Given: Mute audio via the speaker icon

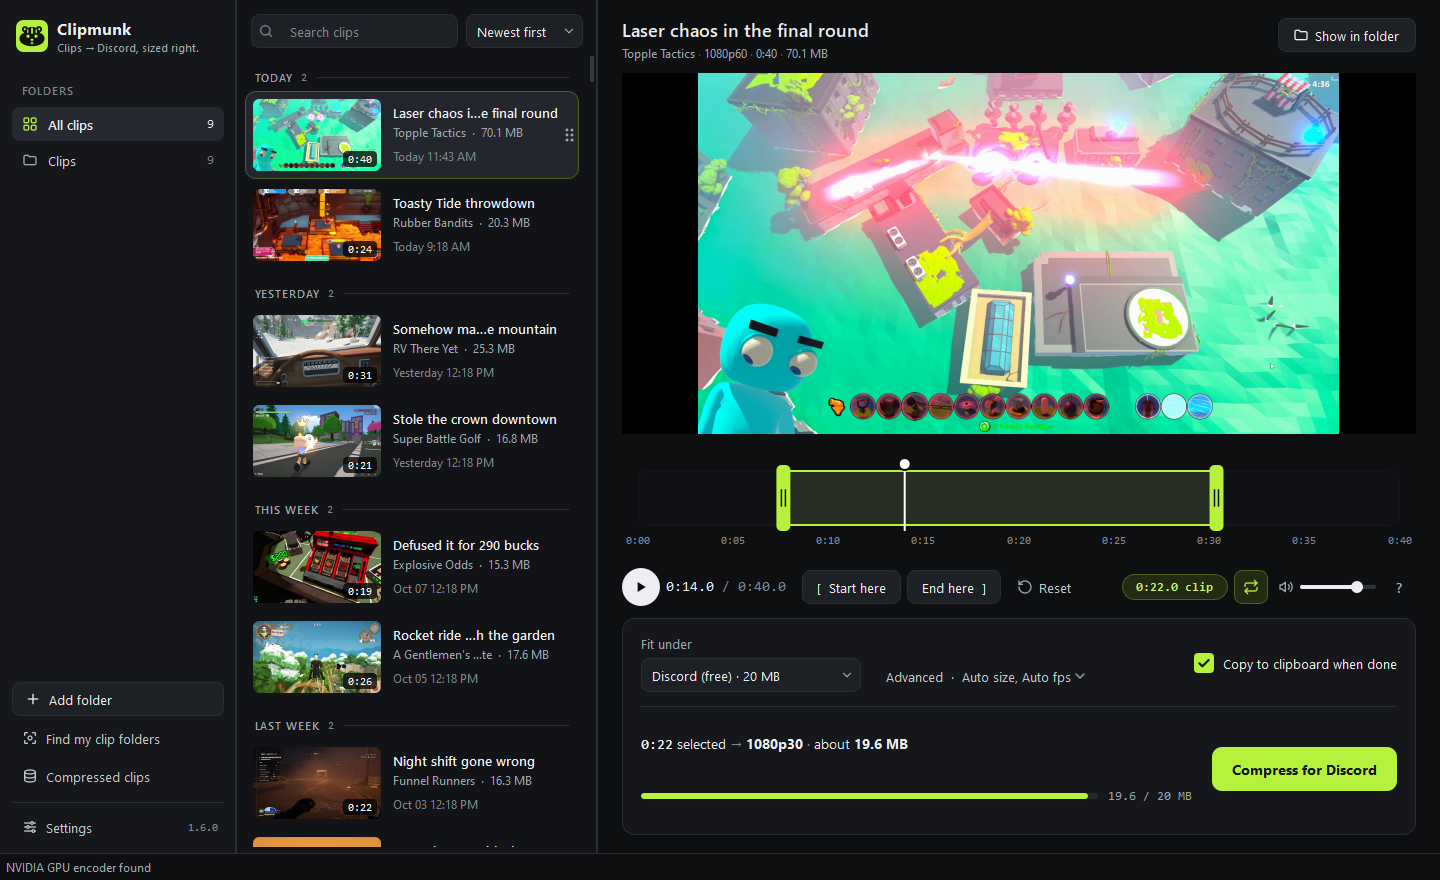Looking at the screenshot, I should (1286, 587).
